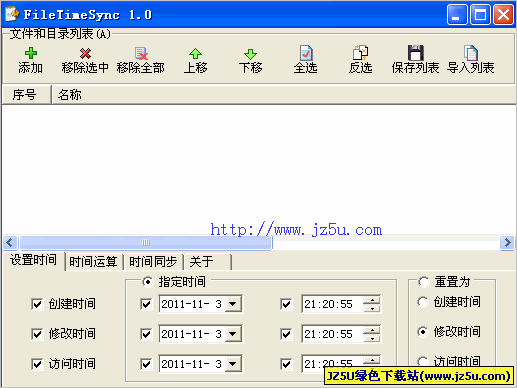Click the 名称 column header
This screenshot has height=388, width=517.
pyautogui.click(x=283, y=95)
